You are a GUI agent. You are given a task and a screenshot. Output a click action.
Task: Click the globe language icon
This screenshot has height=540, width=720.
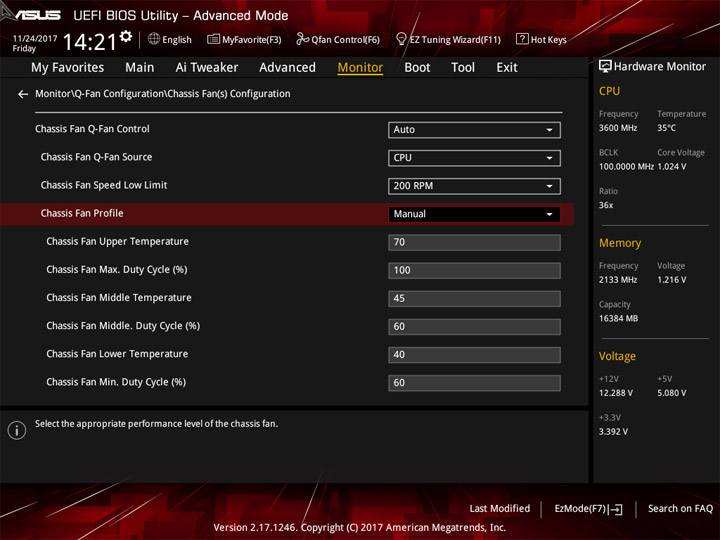click(154, 39)
